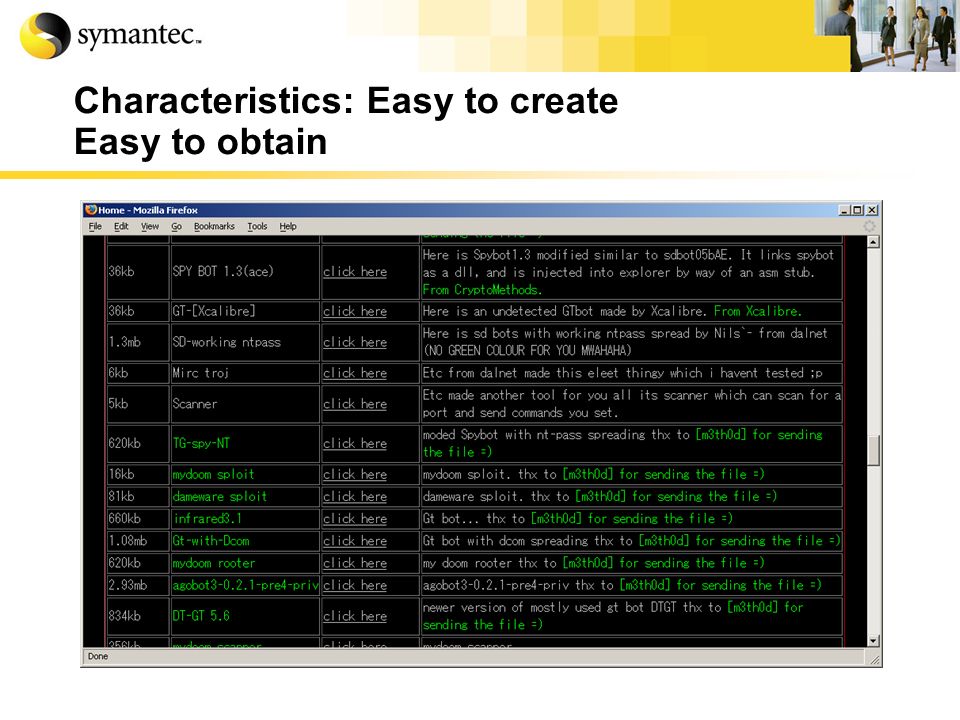This screenshot has height=720, width=960.
Task: Select the 'SPY BOT 1.3(ace)' name cell
Action: [x=245, y=272]
